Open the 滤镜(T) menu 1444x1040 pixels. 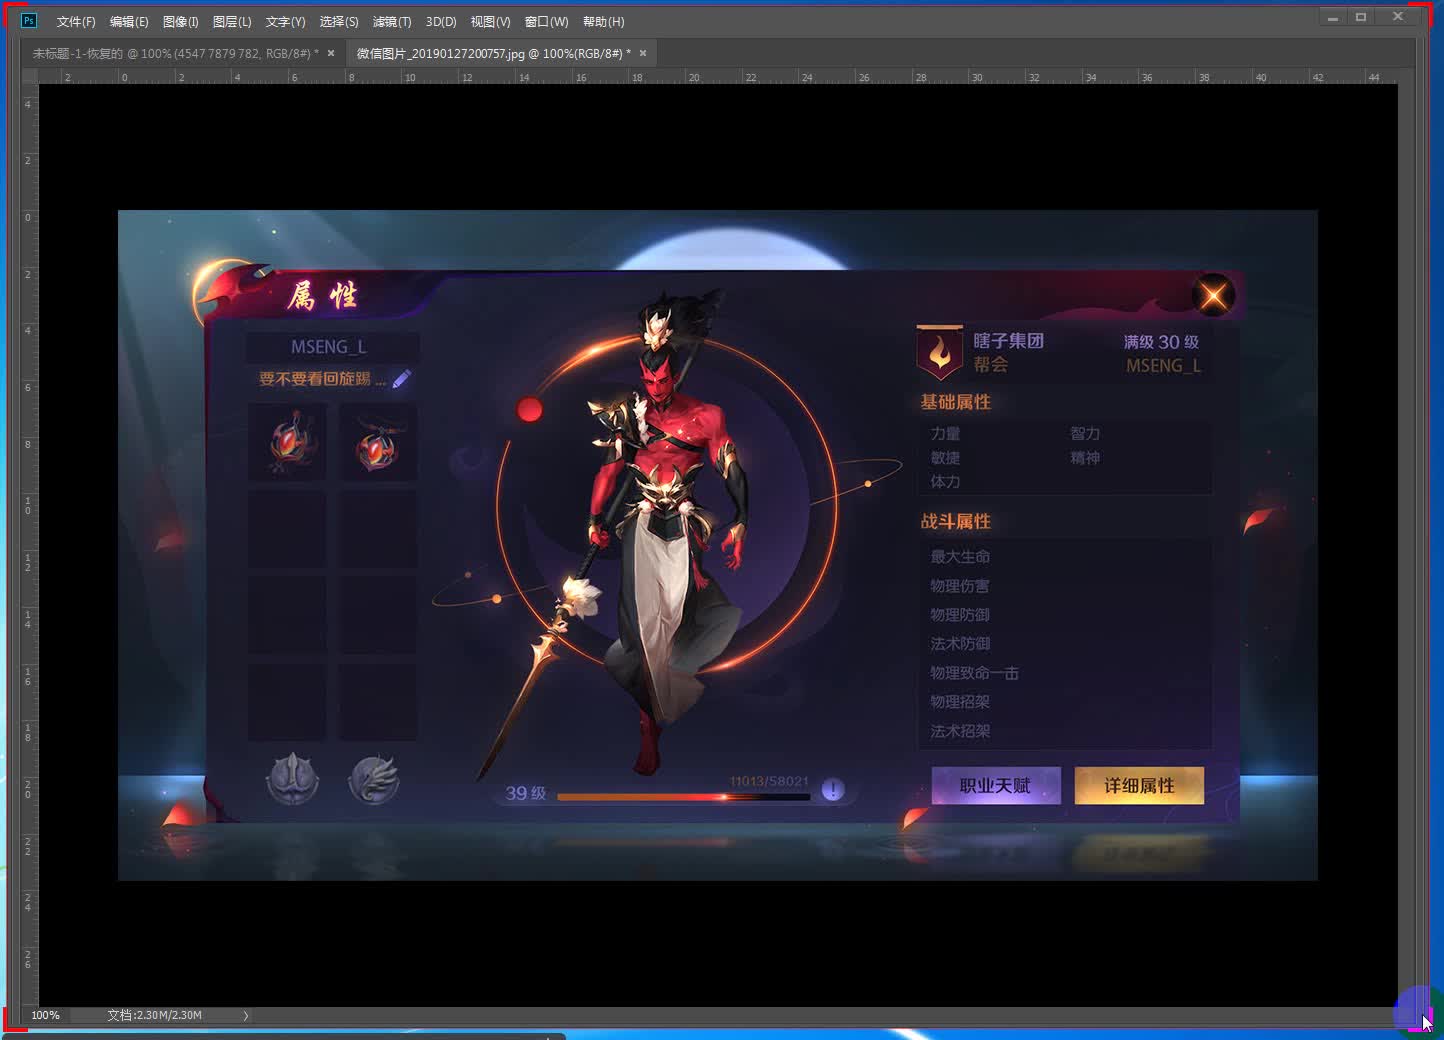tap(392, 21)
